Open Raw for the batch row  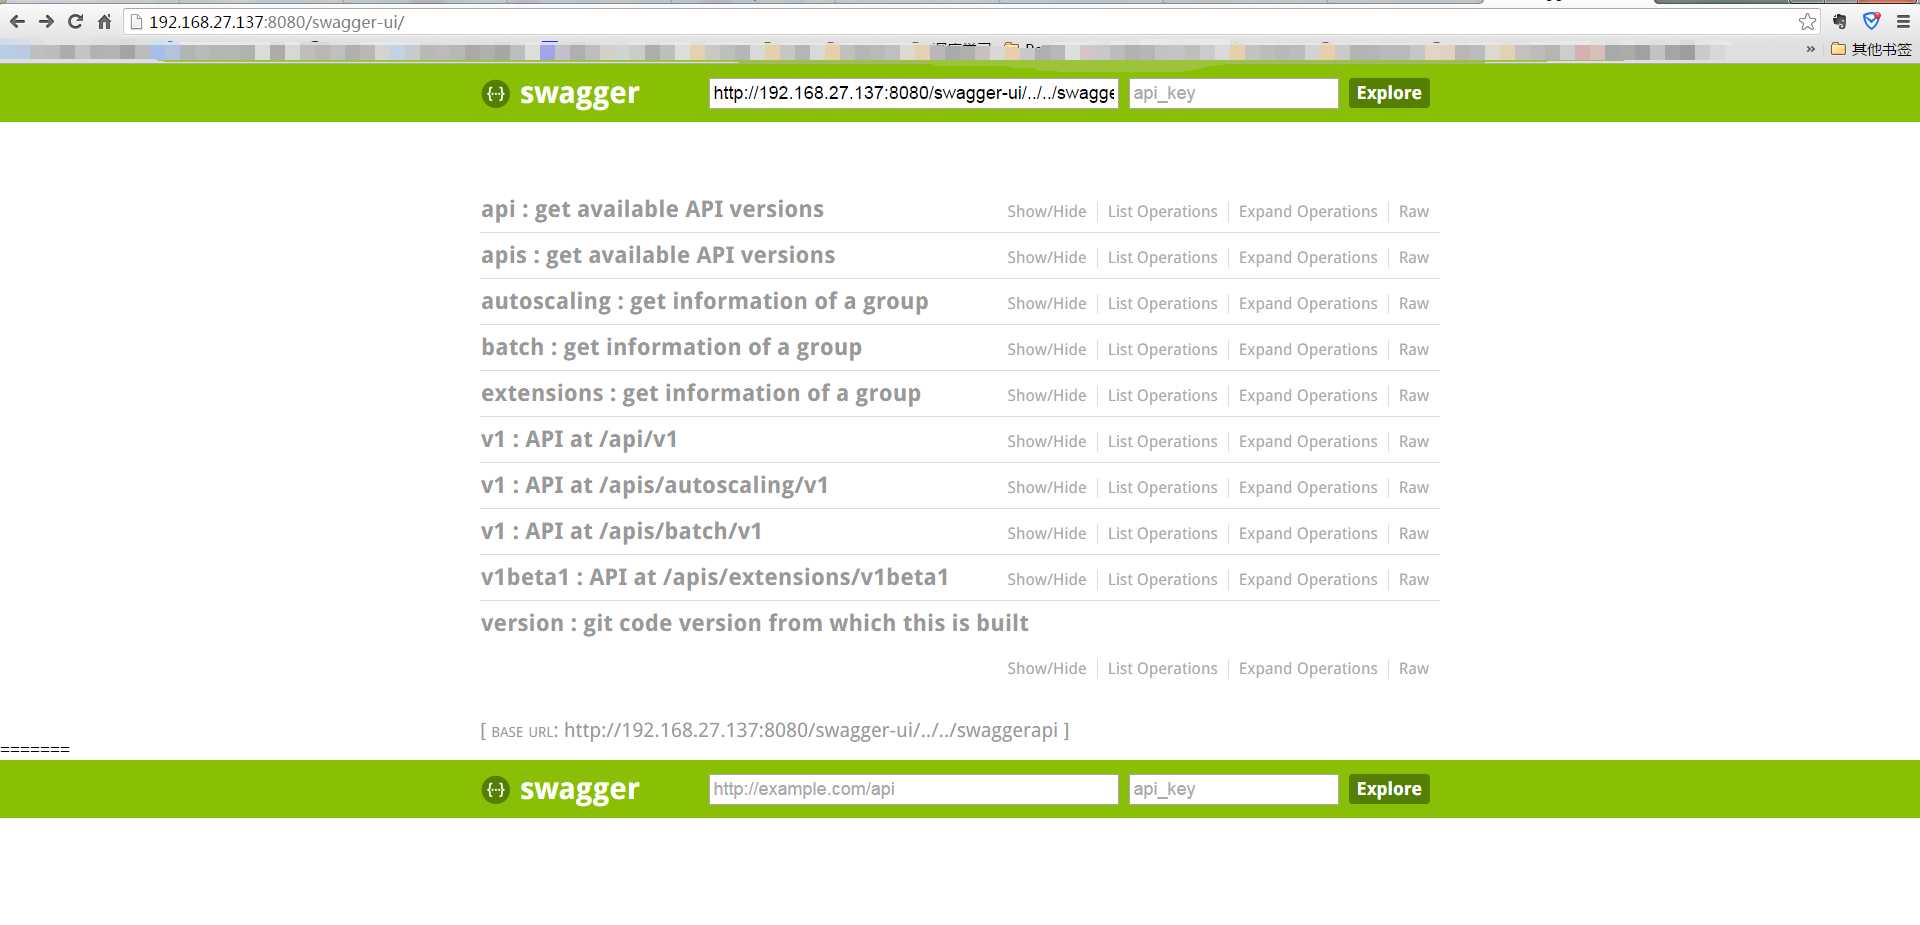pyautogui.click(x=1414, y=349)
